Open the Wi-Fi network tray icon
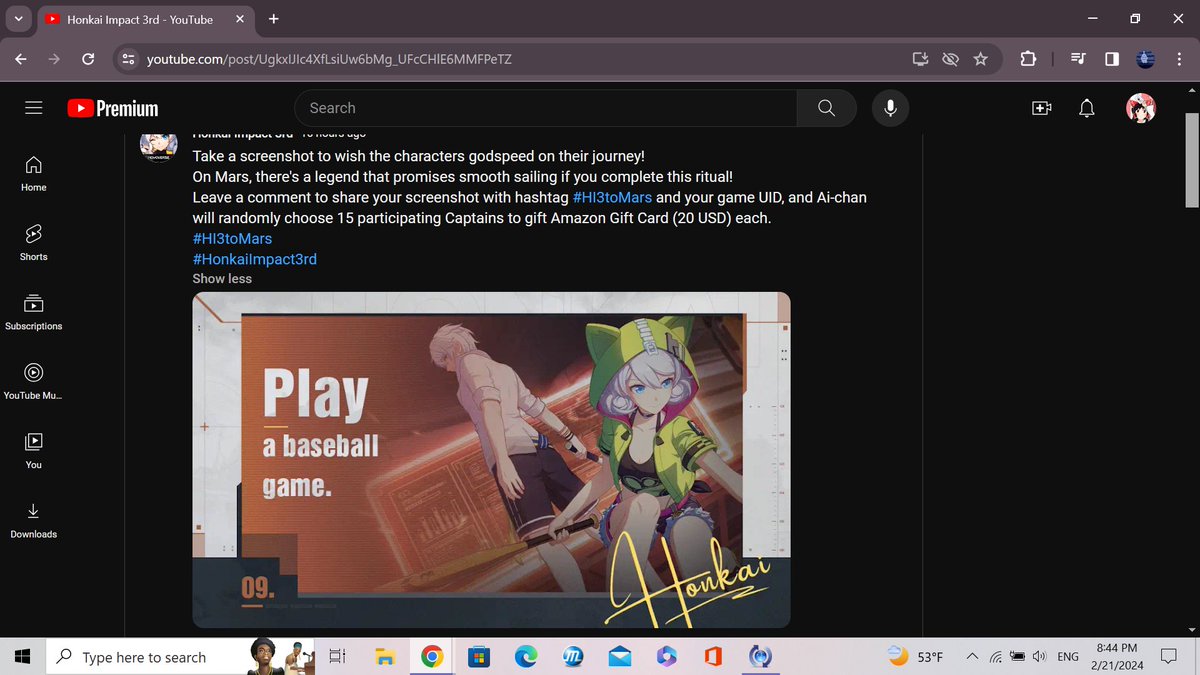The width and height of the screenshot is (1200, 675). point(995,657)
